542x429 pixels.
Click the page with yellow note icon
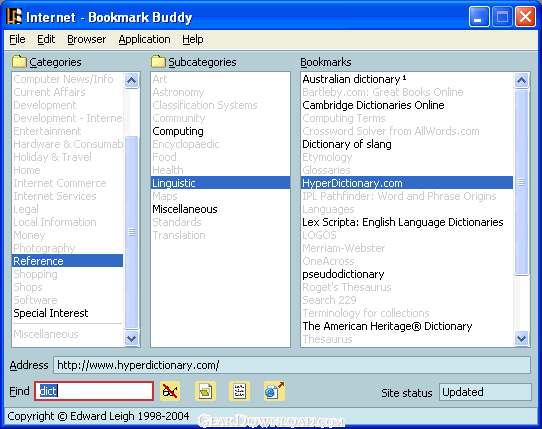pos(205,391)
